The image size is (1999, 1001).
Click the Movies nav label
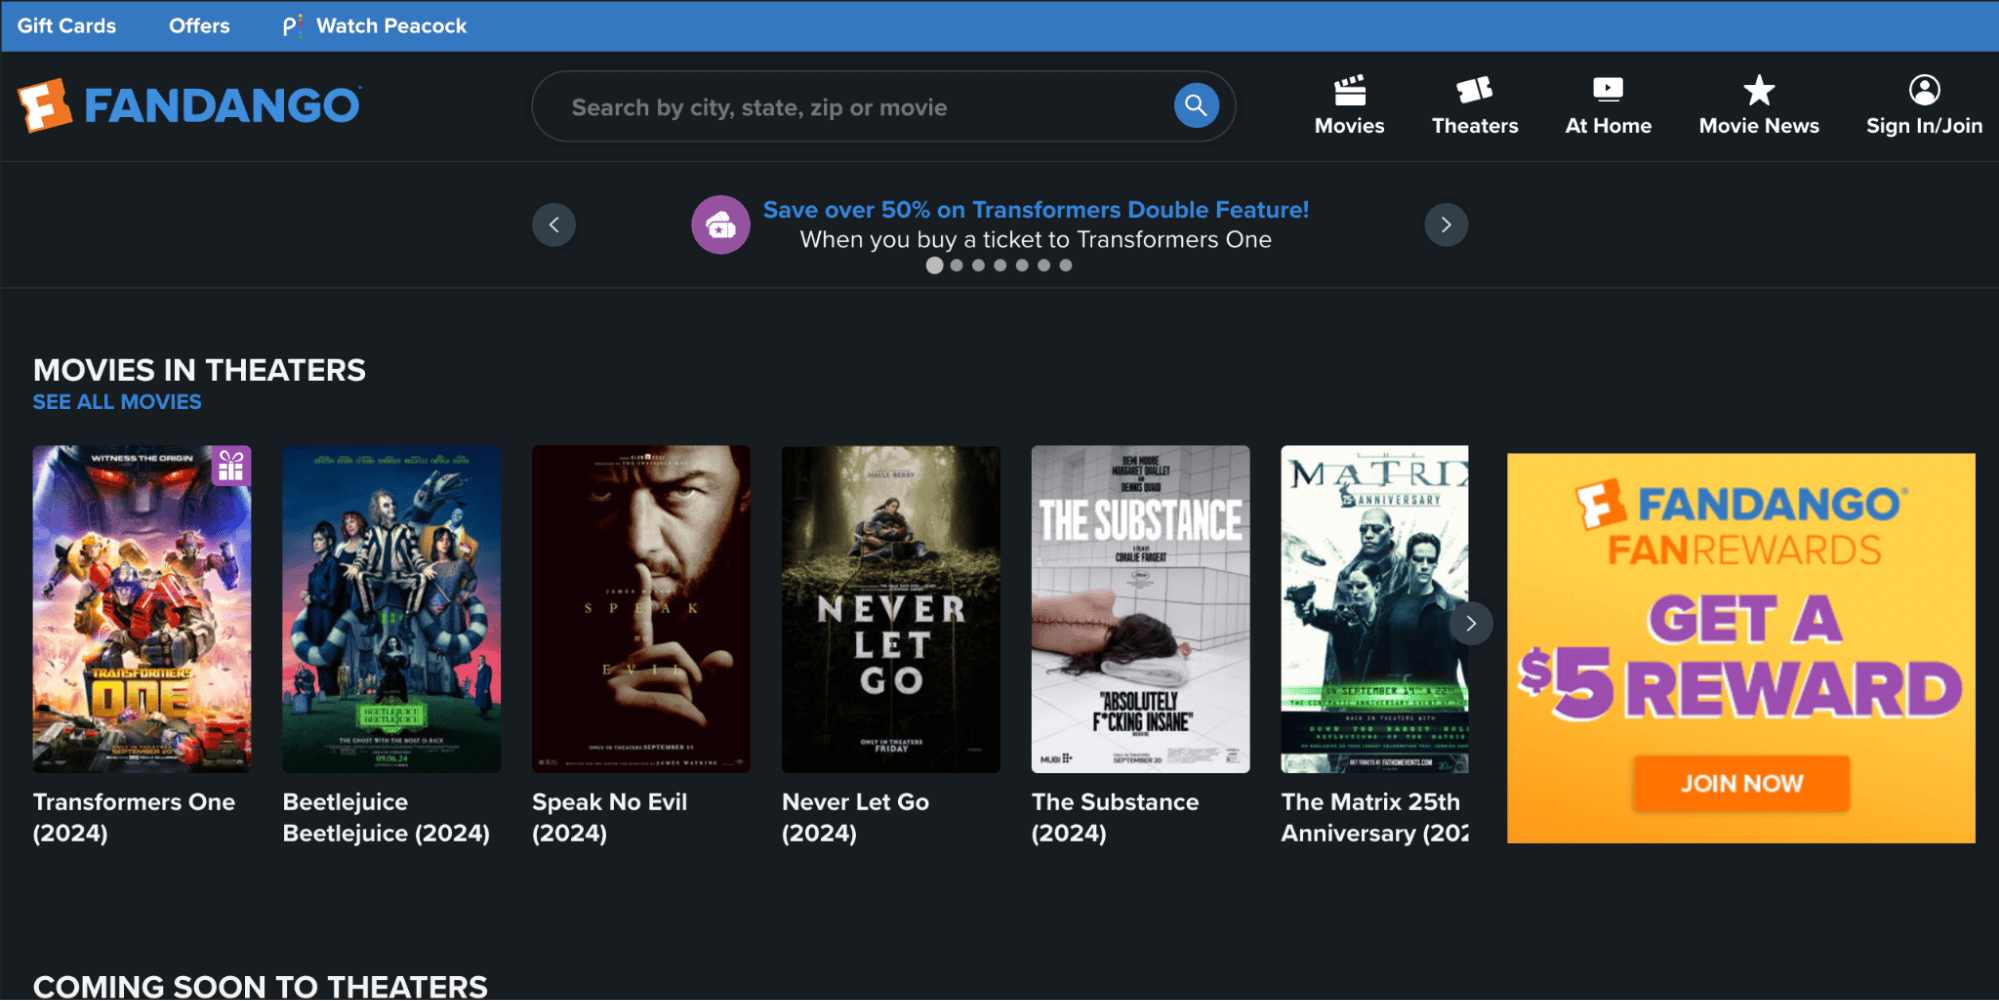[x=1349, y=126]
